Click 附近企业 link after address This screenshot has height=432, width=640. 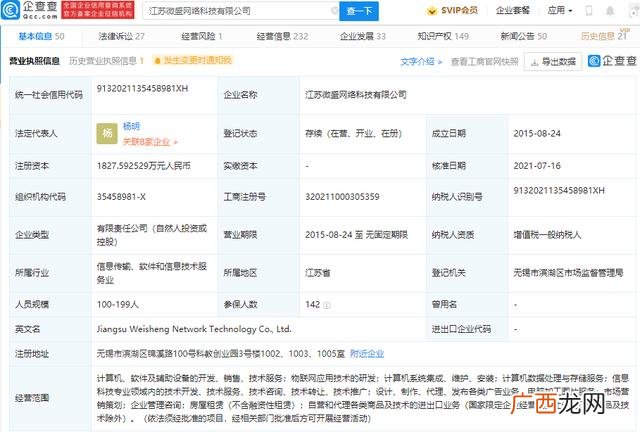367,354
